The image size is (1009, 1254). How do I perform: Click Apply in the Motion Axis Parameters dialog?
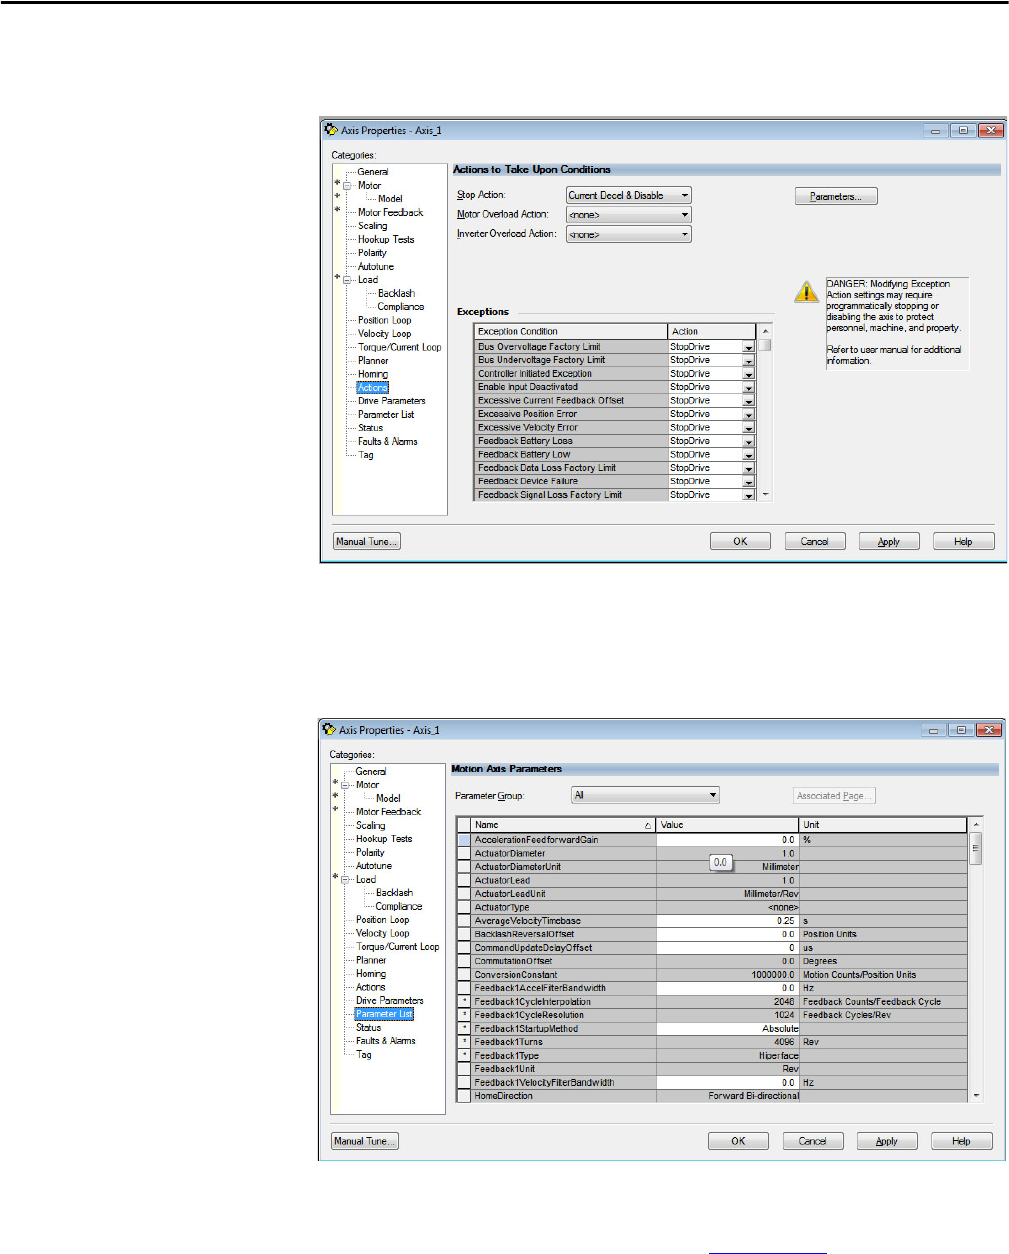pos(886,1141)
